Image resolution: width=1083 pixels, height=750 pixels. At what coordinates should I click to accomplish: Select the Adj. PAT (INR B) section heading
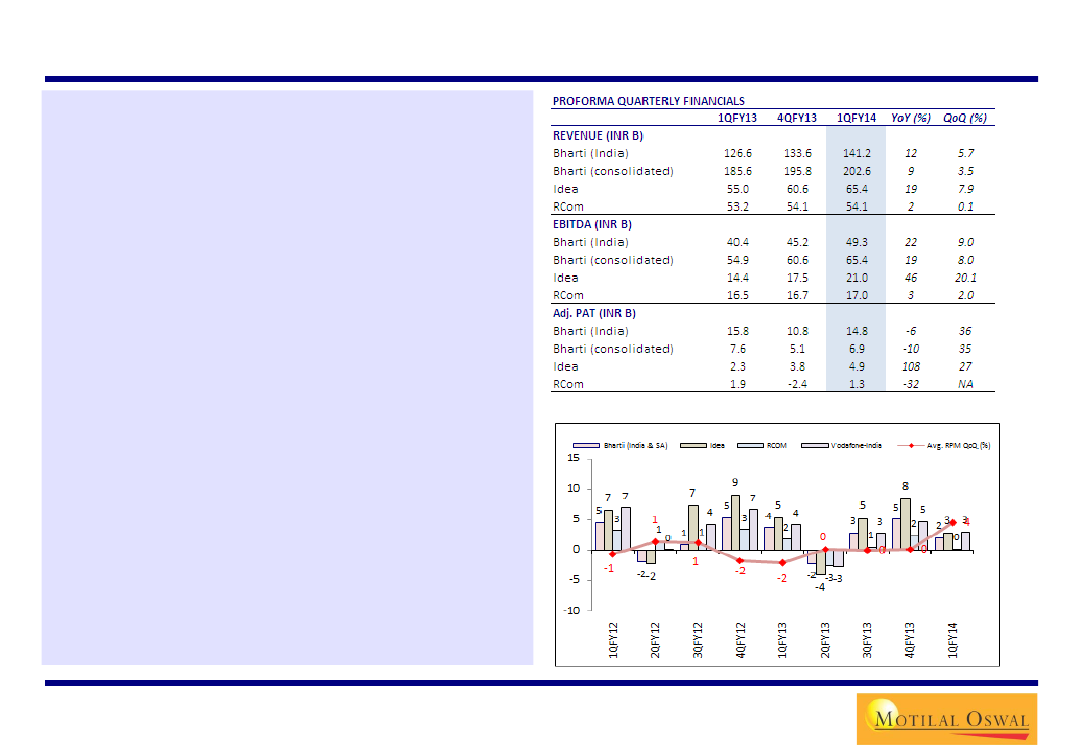[594, 313]
